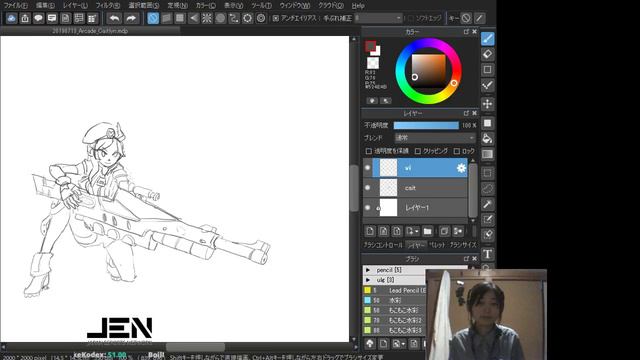Click the speech bubble icon in toolbar
This screenshot has width=640, height=360.
[38, 18]
